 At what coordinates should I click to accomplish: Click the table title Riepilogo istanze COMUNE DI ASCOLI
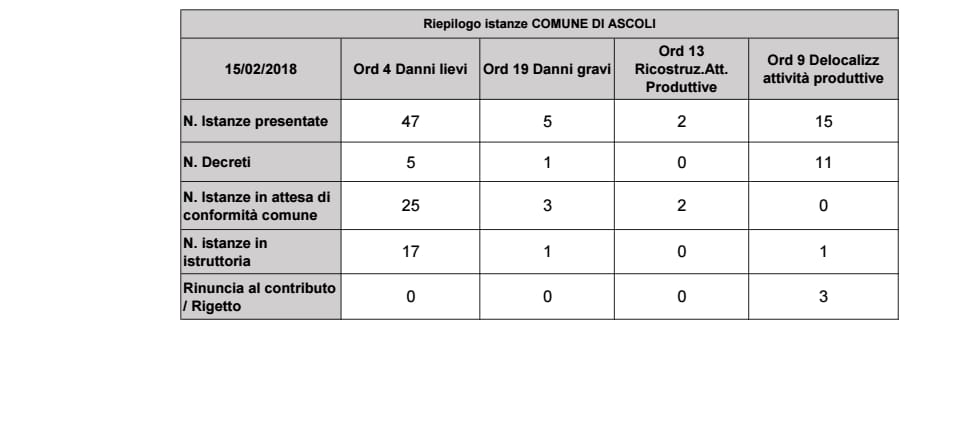coord(539,24)
